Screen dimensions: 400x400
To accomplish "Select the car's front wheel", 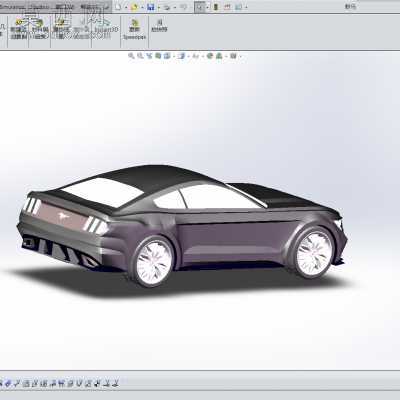I will (313, 252).
